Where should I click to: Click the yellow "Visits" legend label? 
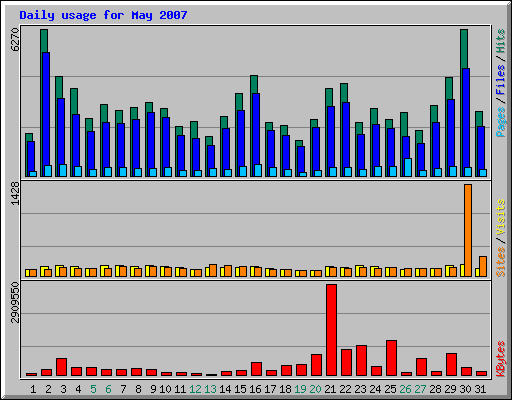pyautogui.click(x=500, y=217)
